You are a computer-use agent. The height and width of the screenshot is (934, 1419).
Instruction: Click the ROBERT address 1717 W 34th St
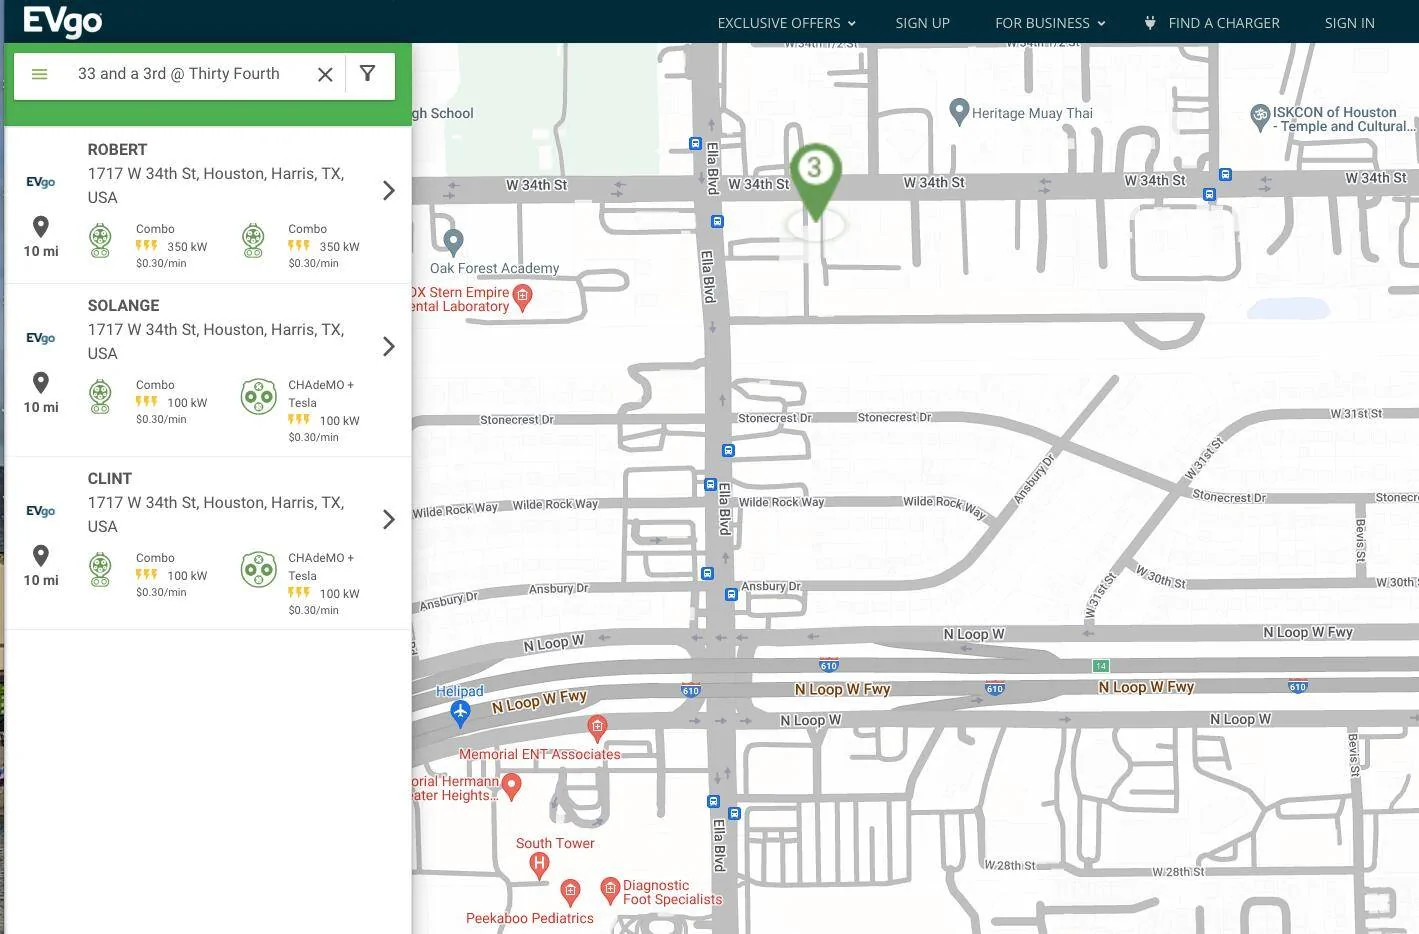216,186
